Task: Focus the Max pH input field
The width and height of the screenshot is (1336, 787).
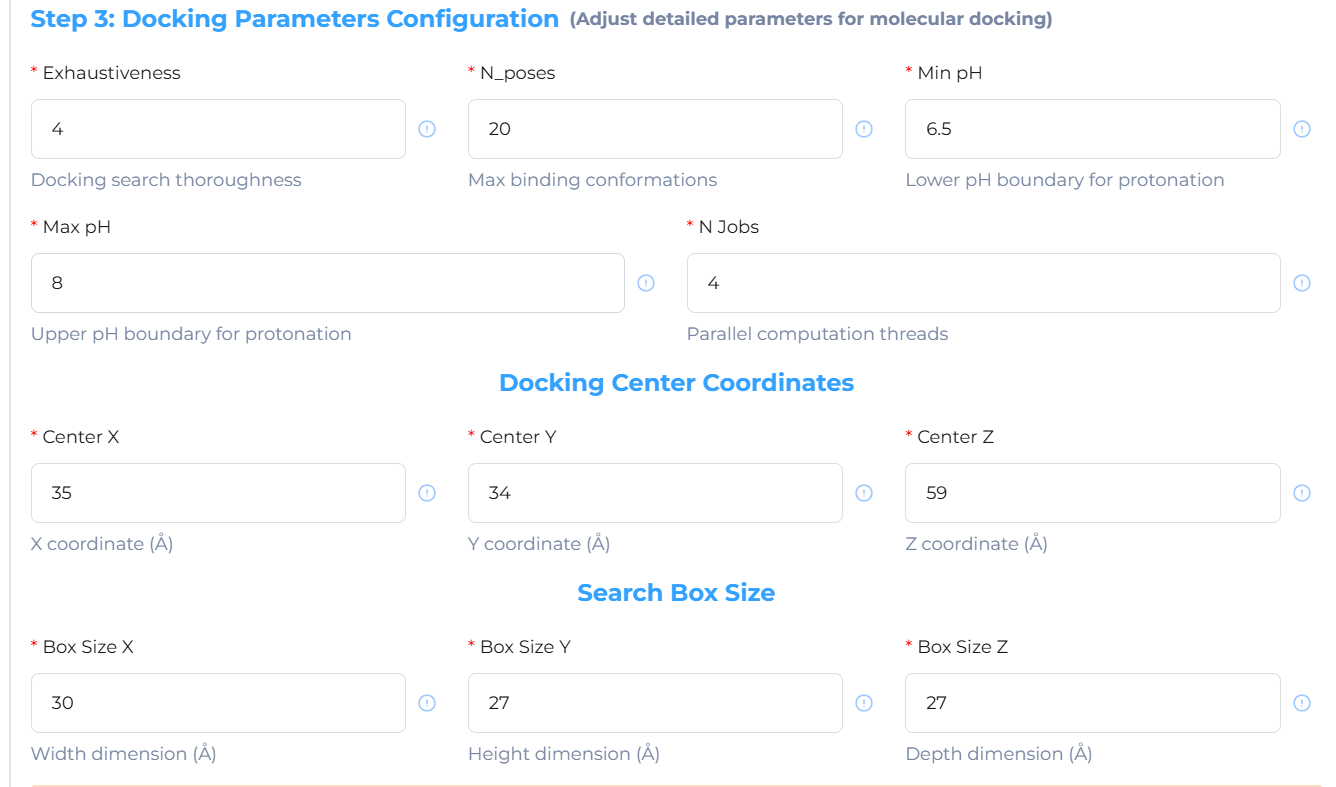Action: pos(327,283)
